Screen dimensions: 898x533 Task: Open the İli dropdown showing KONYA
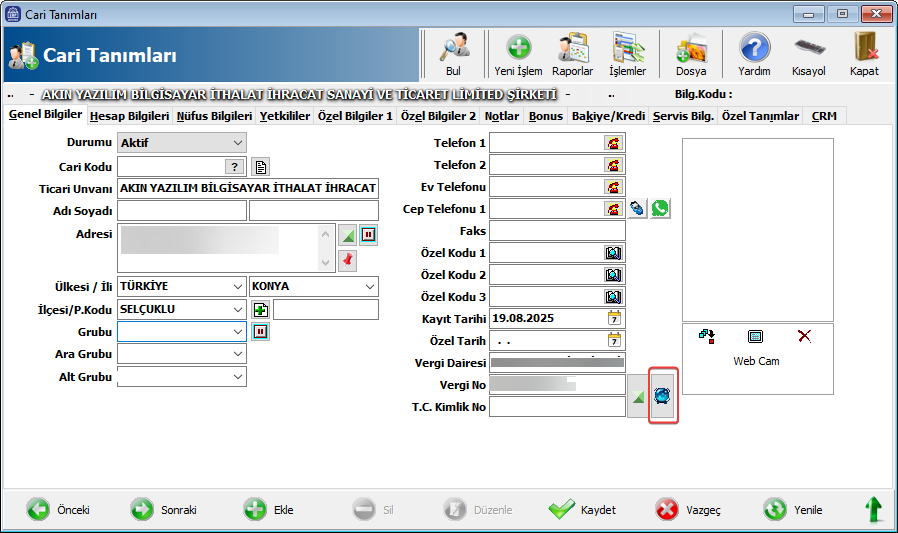tap(314, 286)
